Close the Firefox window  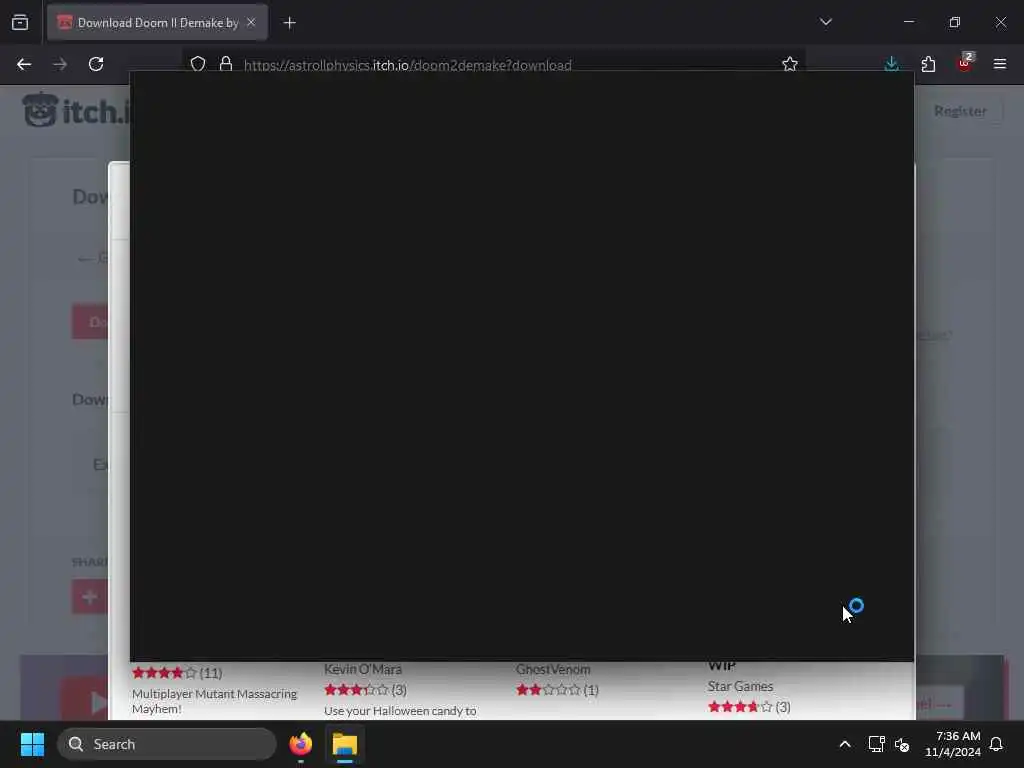pos(1000,22)
